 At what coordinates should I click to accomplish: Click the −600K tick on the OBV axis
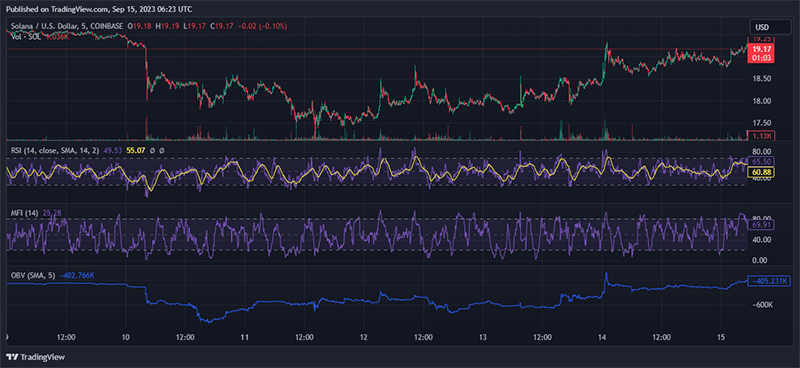coord(763,305)
